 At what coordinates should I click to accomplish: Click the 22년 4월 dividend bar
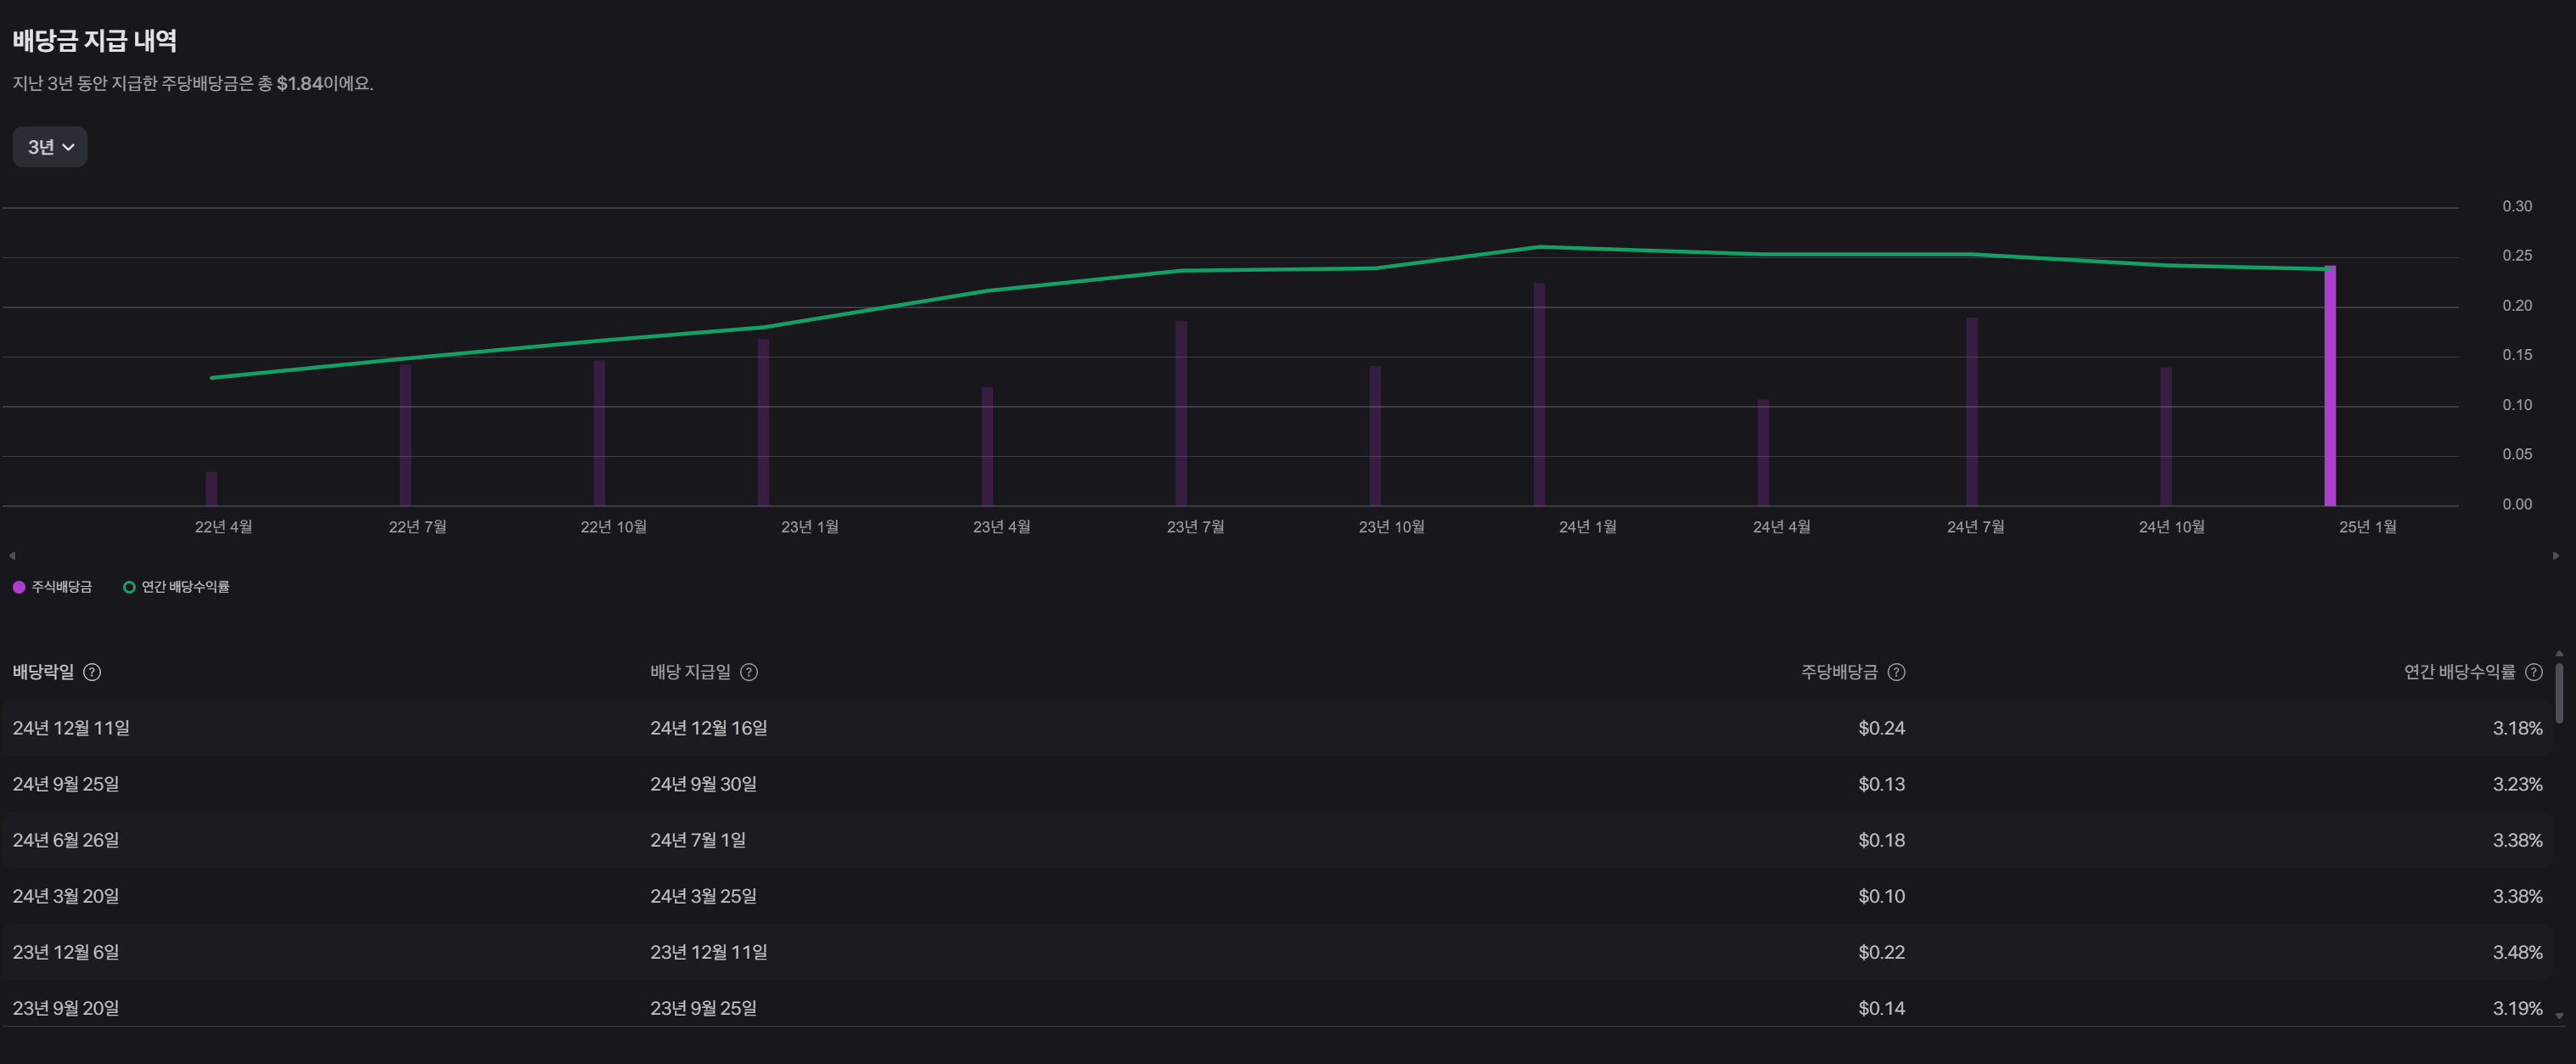coord(212,489)
